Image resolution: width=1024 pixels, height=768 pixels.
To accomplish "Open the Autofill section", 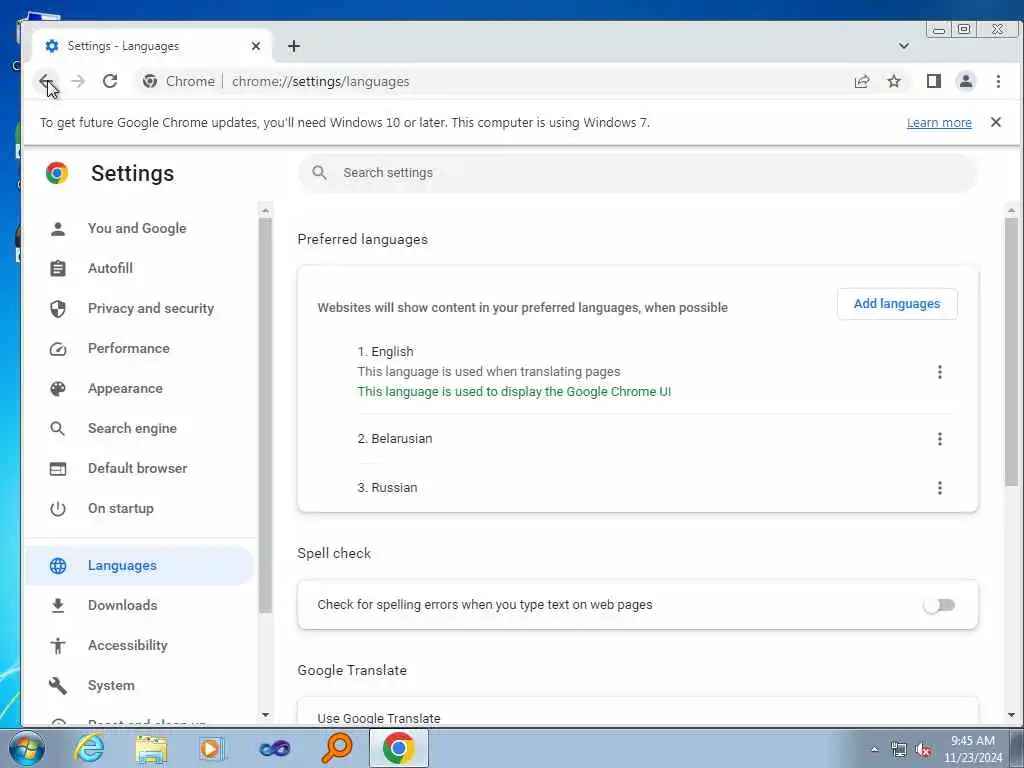I will (110, 268).
